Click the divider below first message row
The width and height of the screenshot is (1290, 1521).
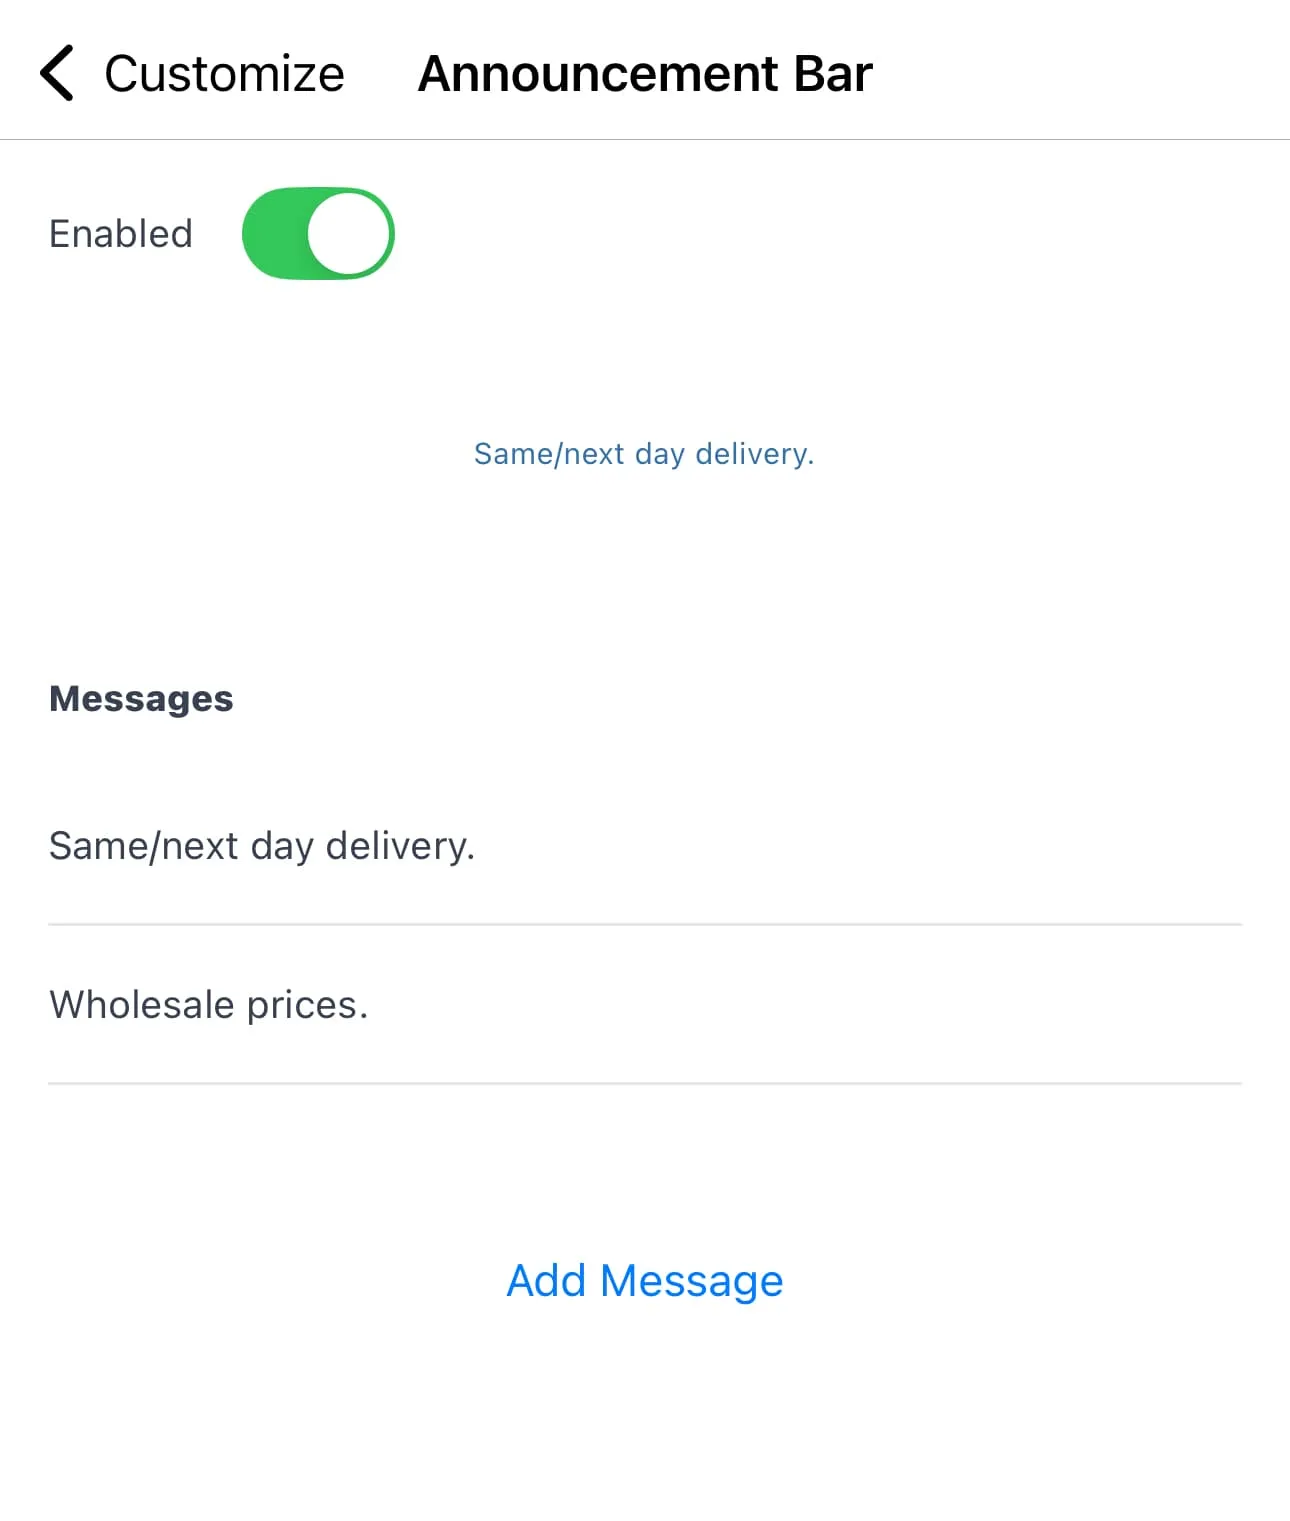(645, 924)
